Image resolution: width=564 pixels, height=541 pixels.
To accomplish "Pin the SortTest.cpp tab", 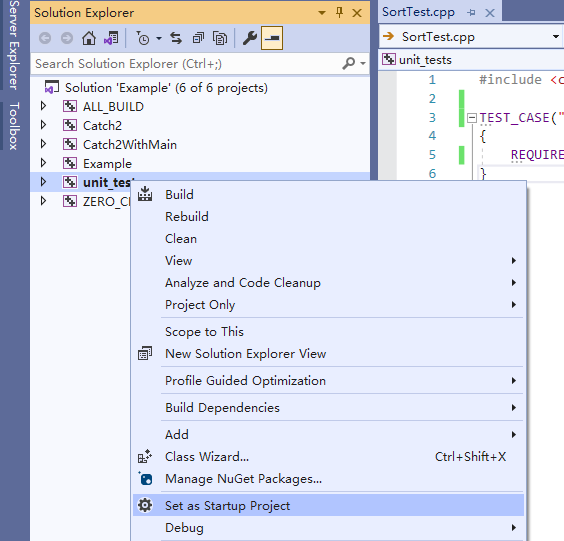I will (471, 13).
